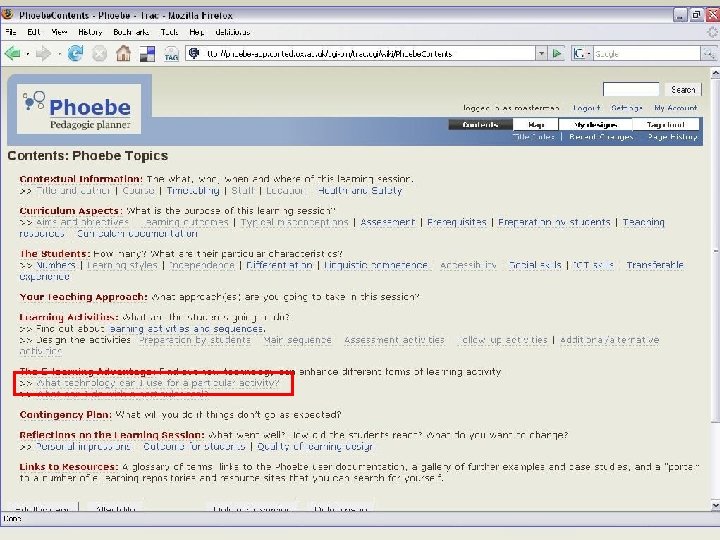Viewport: 720px width, 540px height.
Task: Open the Numbers link under The Students
Action: (x=56, y=265)
